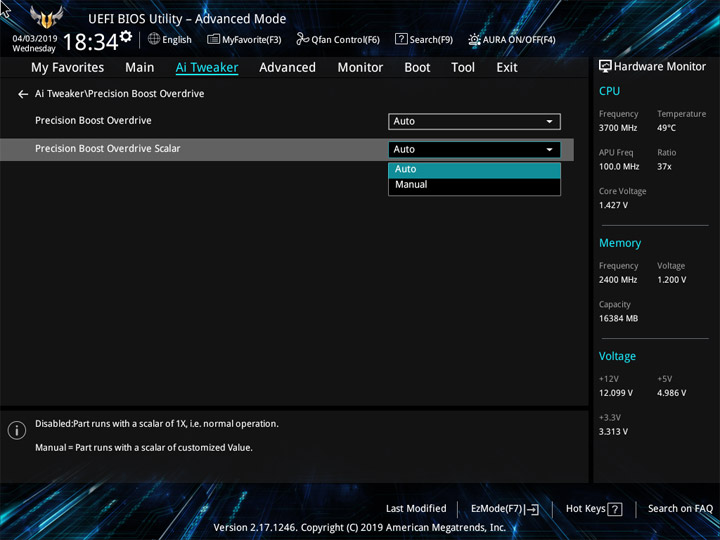Click the Precision Boost Overdrive dropdown arrow
Screen dimensions: 720x540
pos(549,122)
